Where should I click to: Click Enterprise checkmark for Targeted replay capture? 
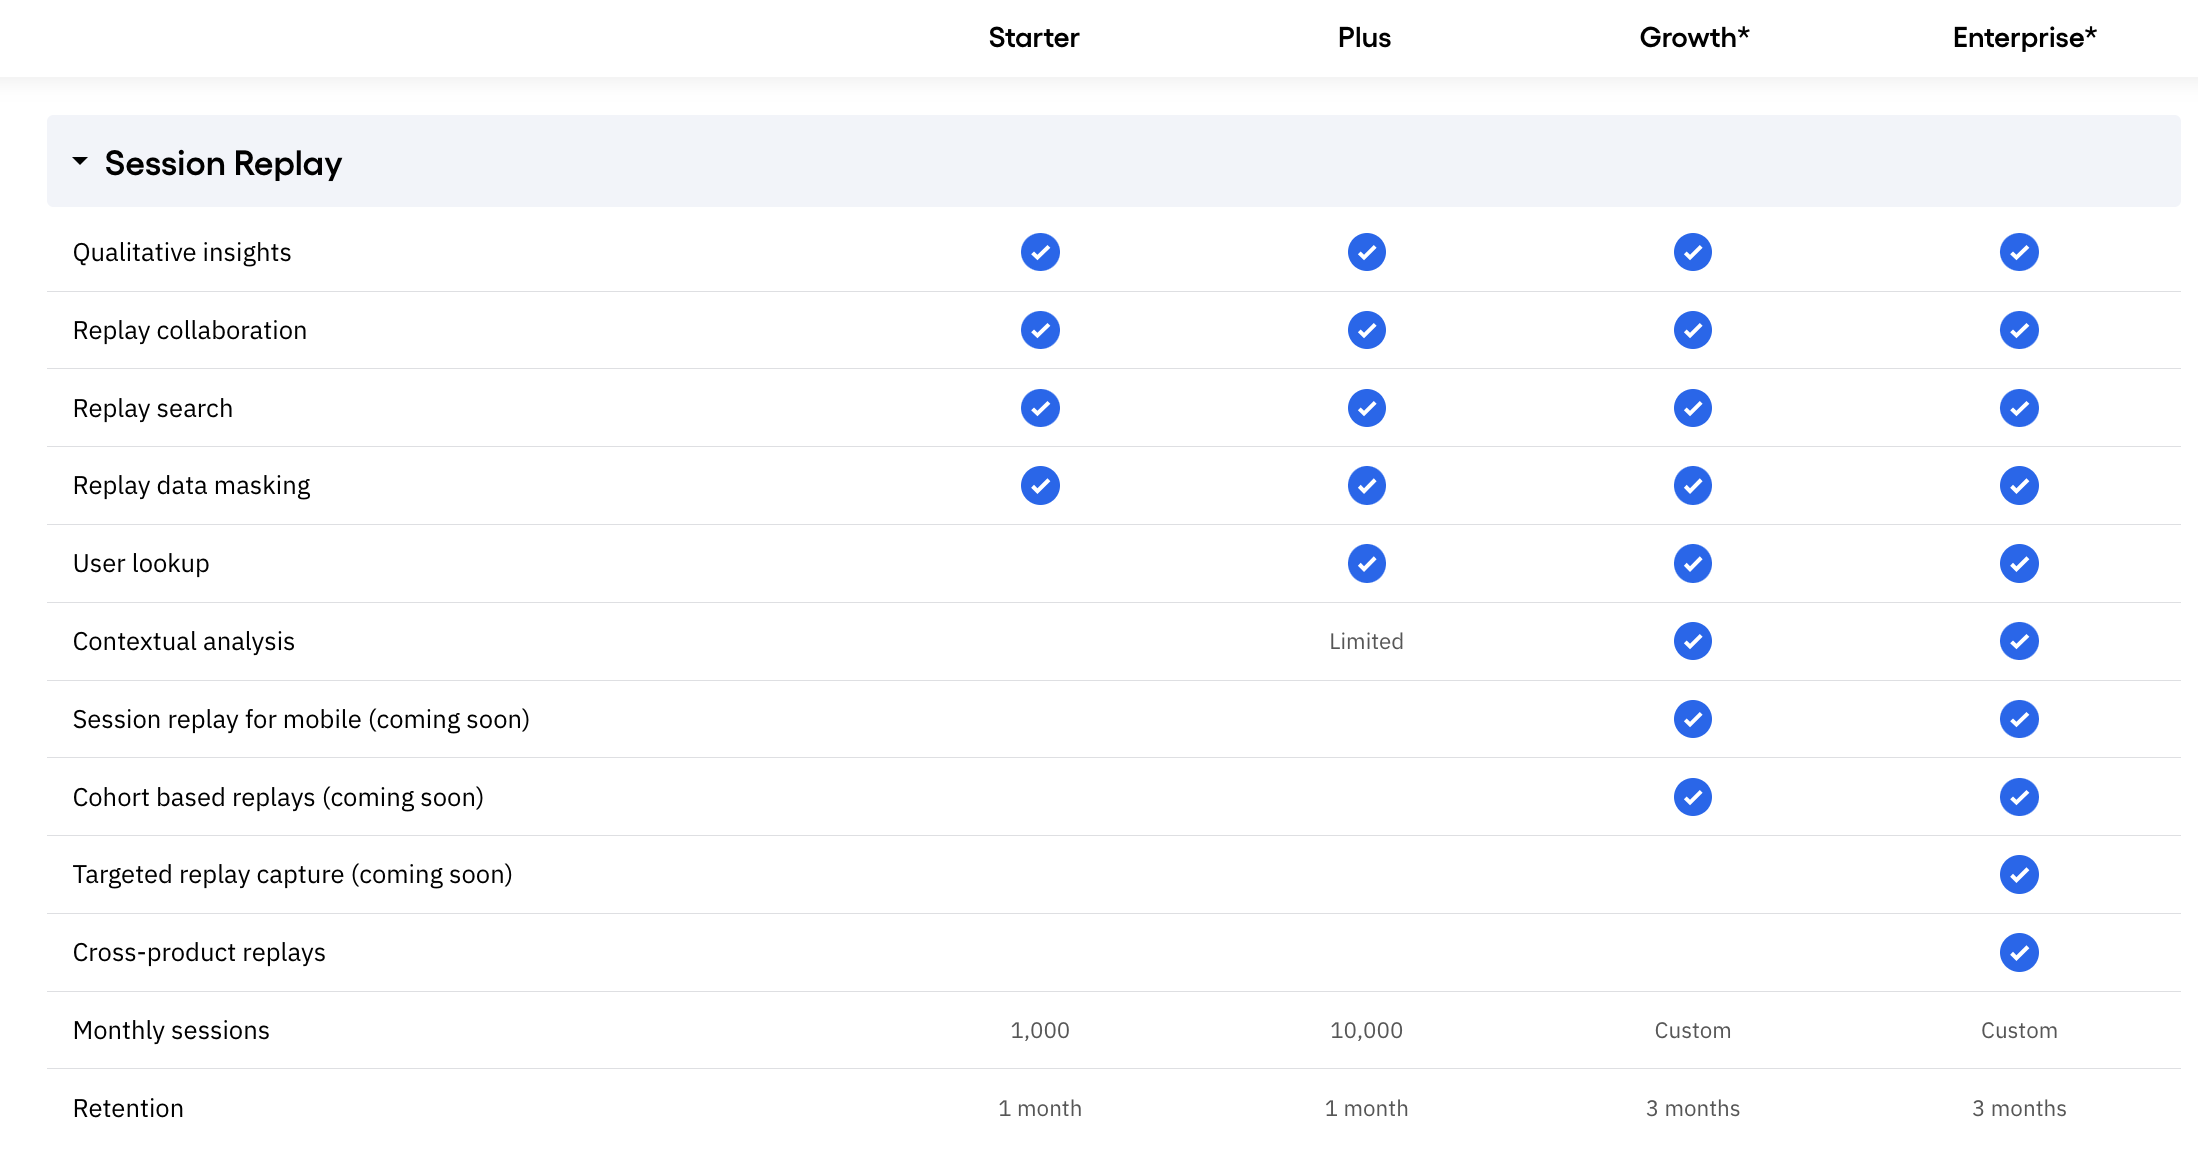pos(2019,875)
